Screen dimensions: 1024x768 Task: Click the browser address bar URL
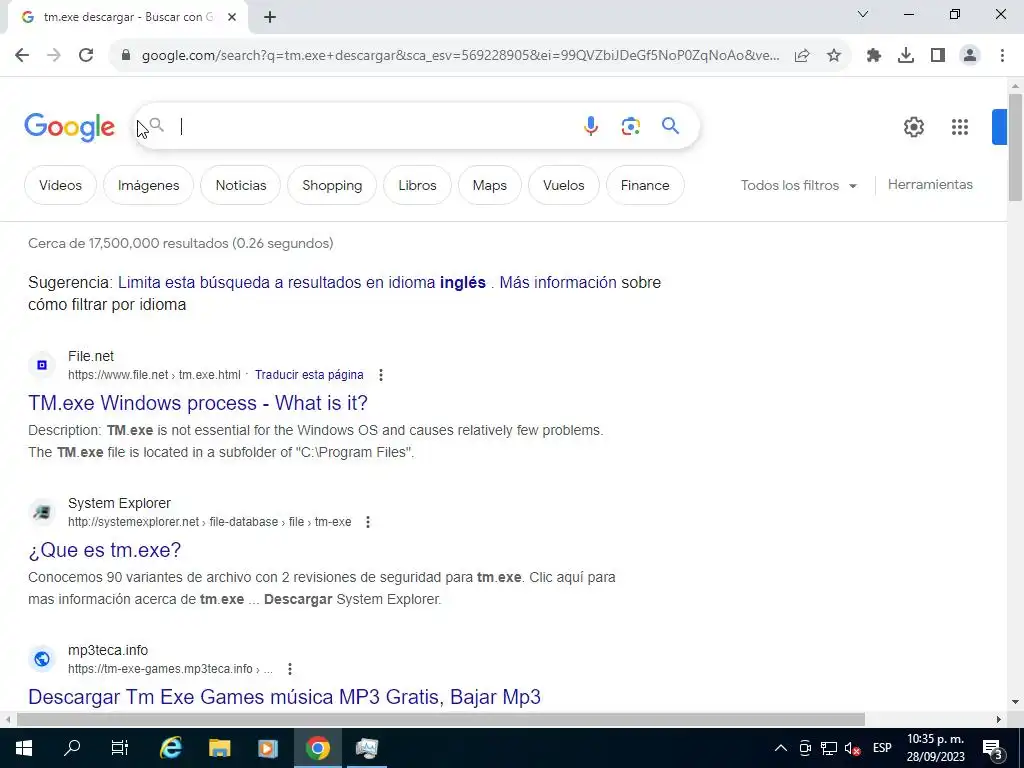pos(460,56)
